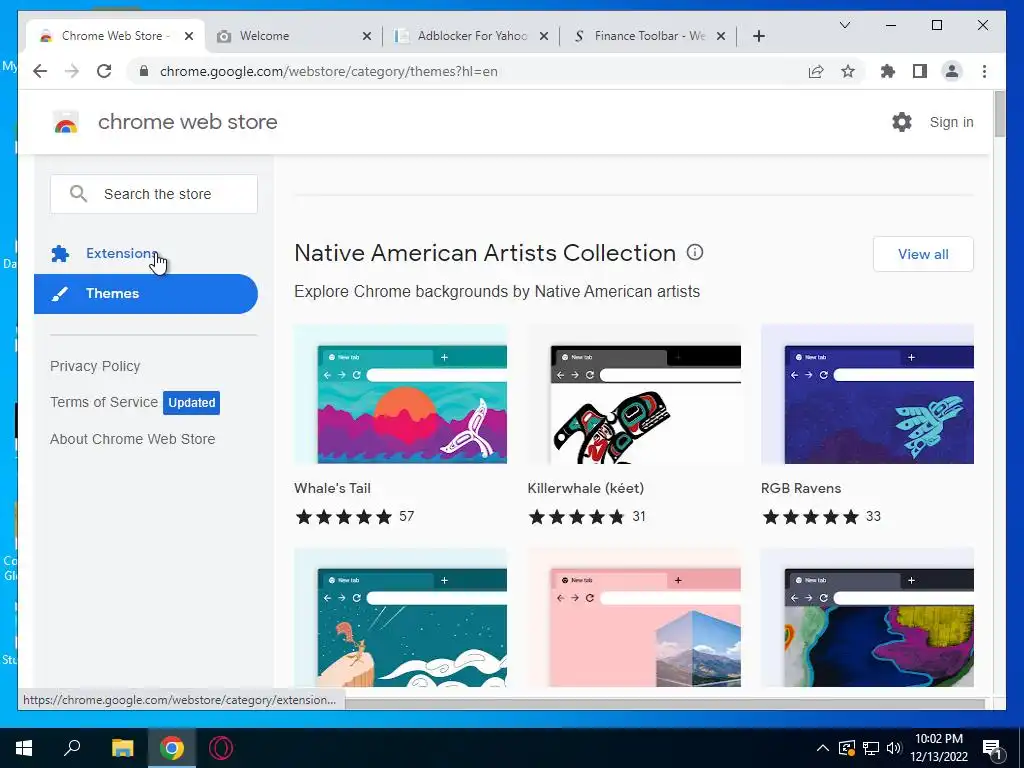View site information via lock icon
The width and height of the screenshot is (1024, 768).
click(144, 71)
